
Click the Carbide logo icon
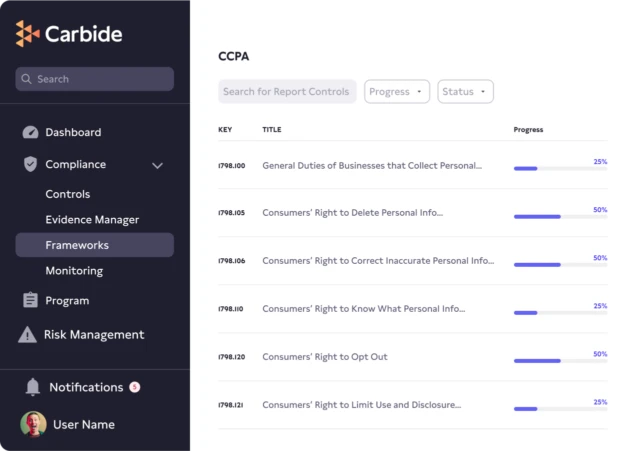28,33
